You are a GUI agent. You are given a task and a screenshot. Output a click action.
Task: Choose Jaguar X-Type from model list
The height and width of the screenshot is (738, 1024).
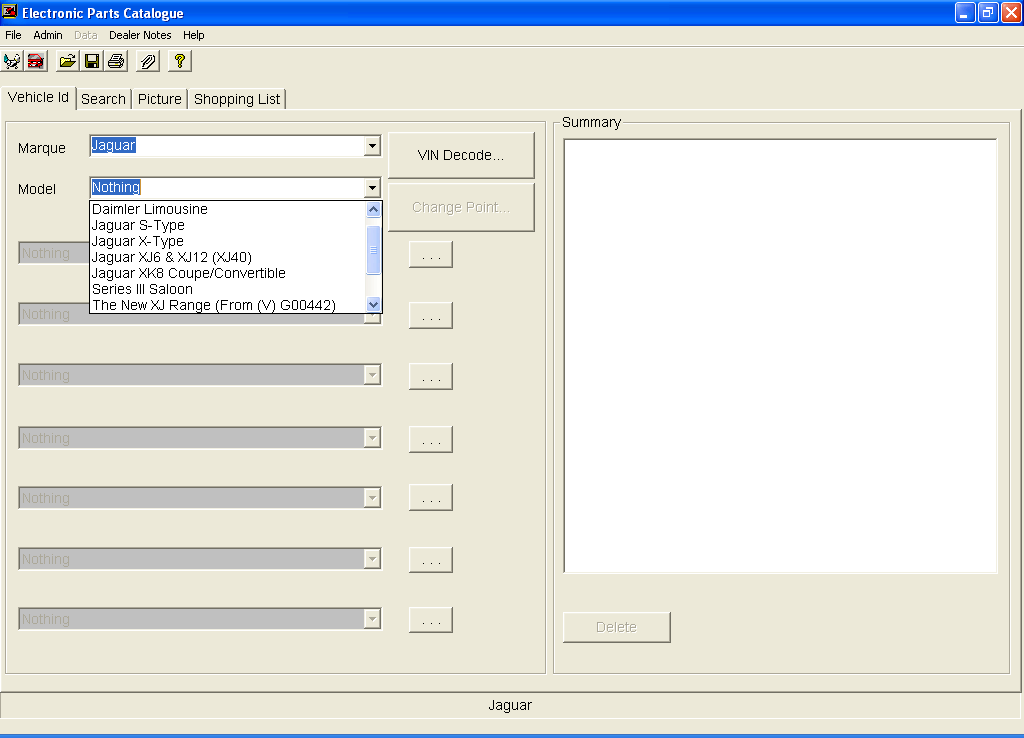point(227,241)
